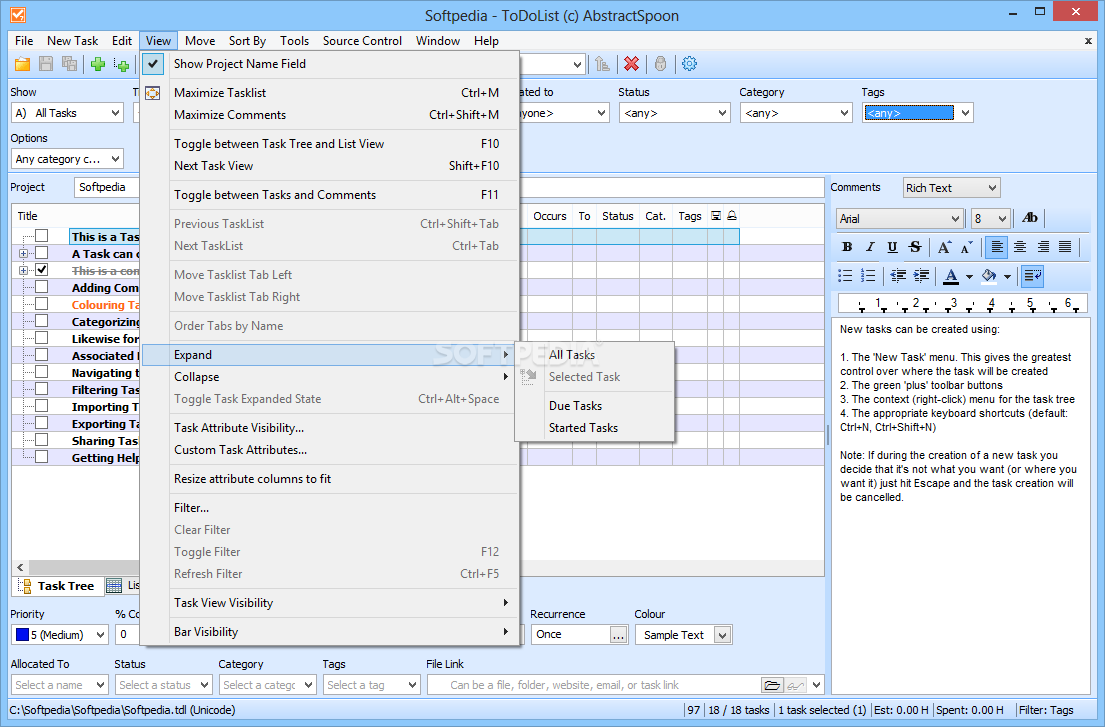Image resolution: width=1105 pixels, height=727 pixels.
Task: Add new task with green plus icon
Action: coord(98,64)
